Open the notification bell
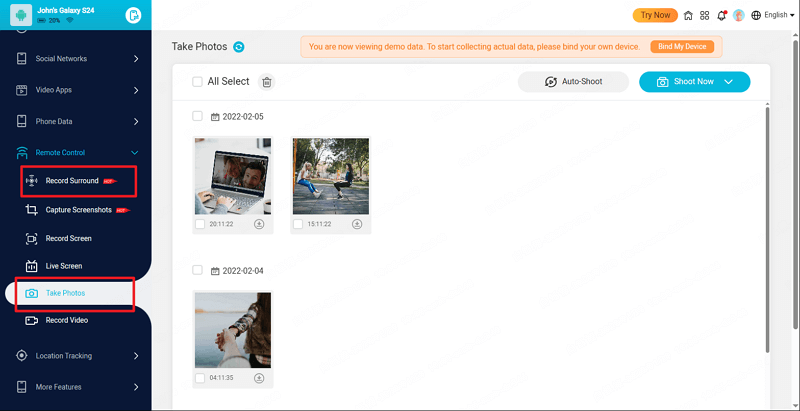Viewport: 800px width, 411px height. coord(721,15)
